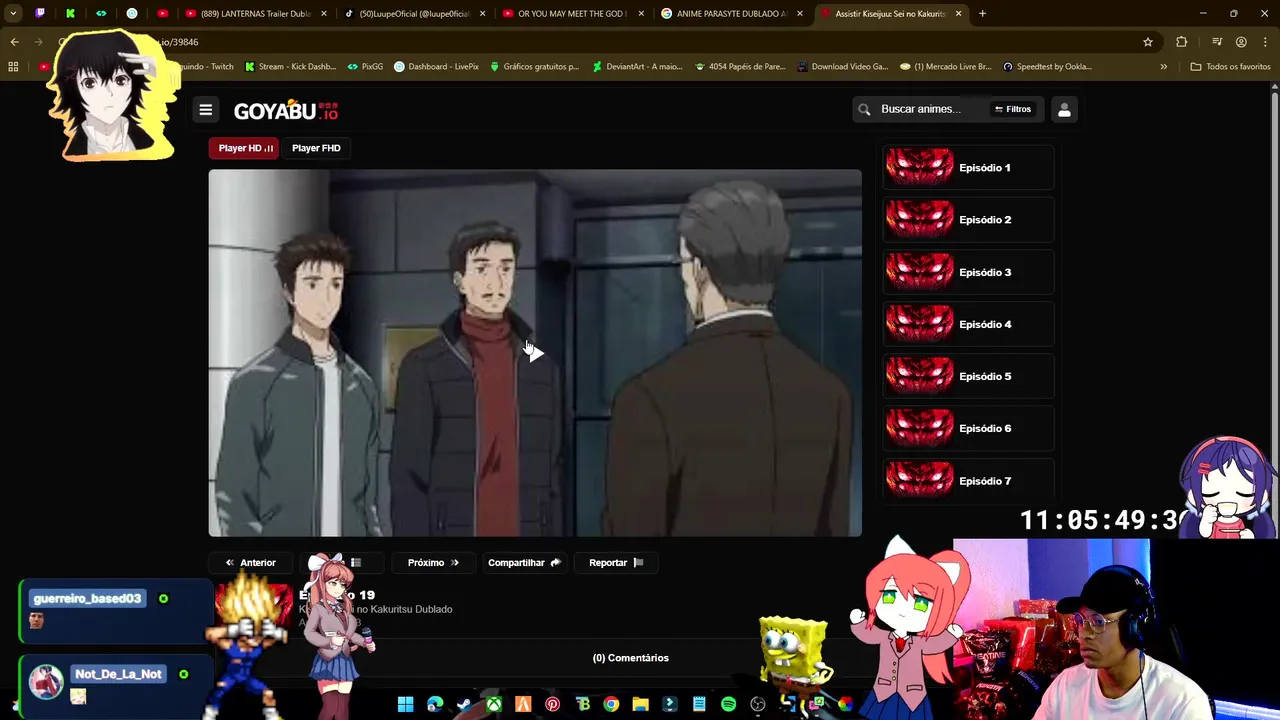Open a new browser tab
The height and width of the screenshot is (720, 1280).
982,14
